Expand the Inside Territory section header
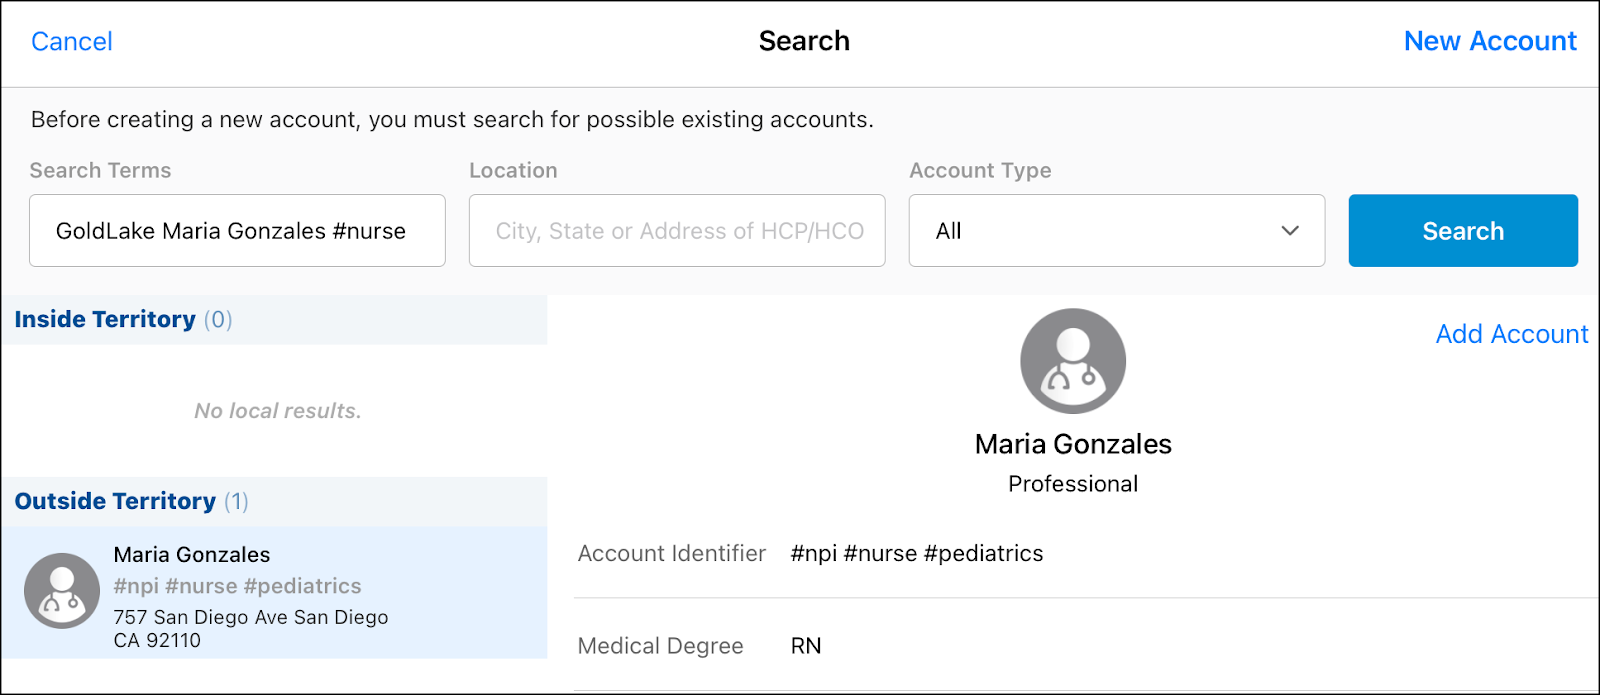 (x=123, y=320)
